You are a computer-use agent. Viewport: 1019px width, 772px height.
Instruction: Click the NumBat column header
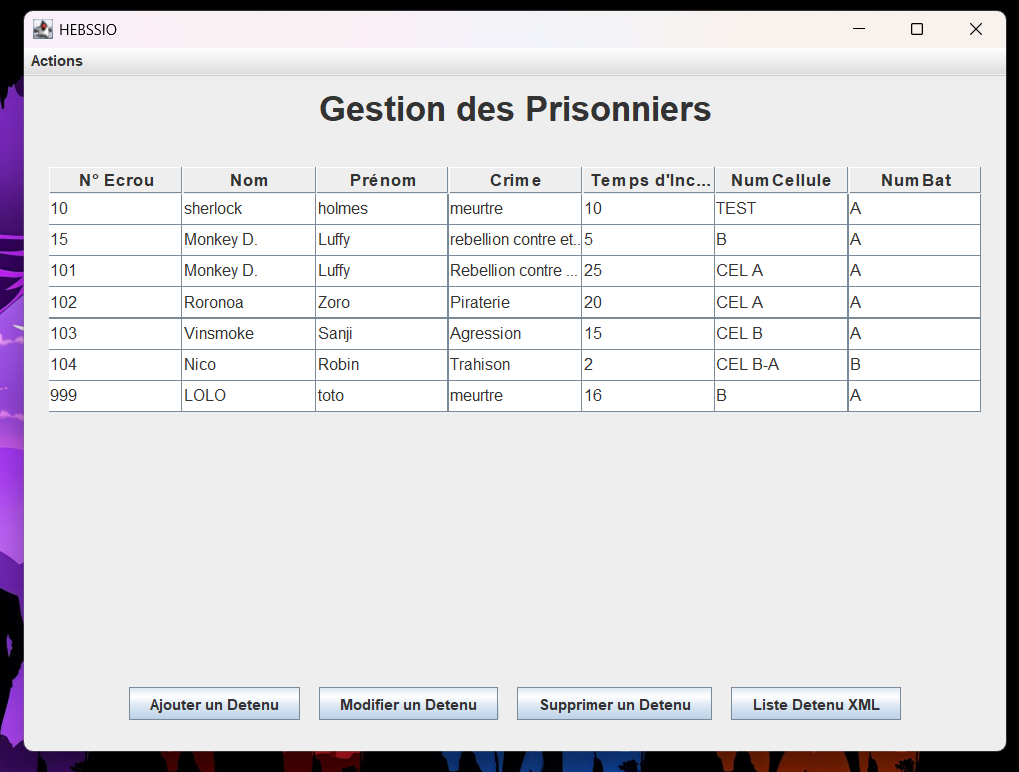point(915,180)
